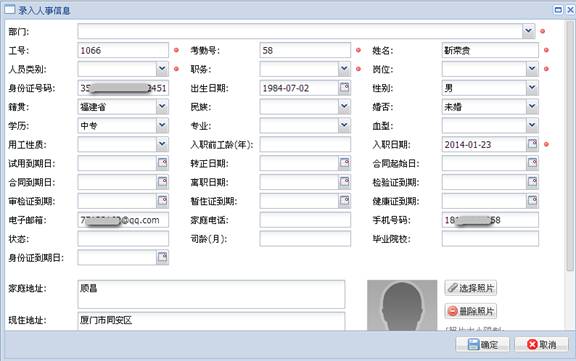Open the 学历 dropdown showing 中专
This screenshot has height=361, width=576.
[162, 126]
